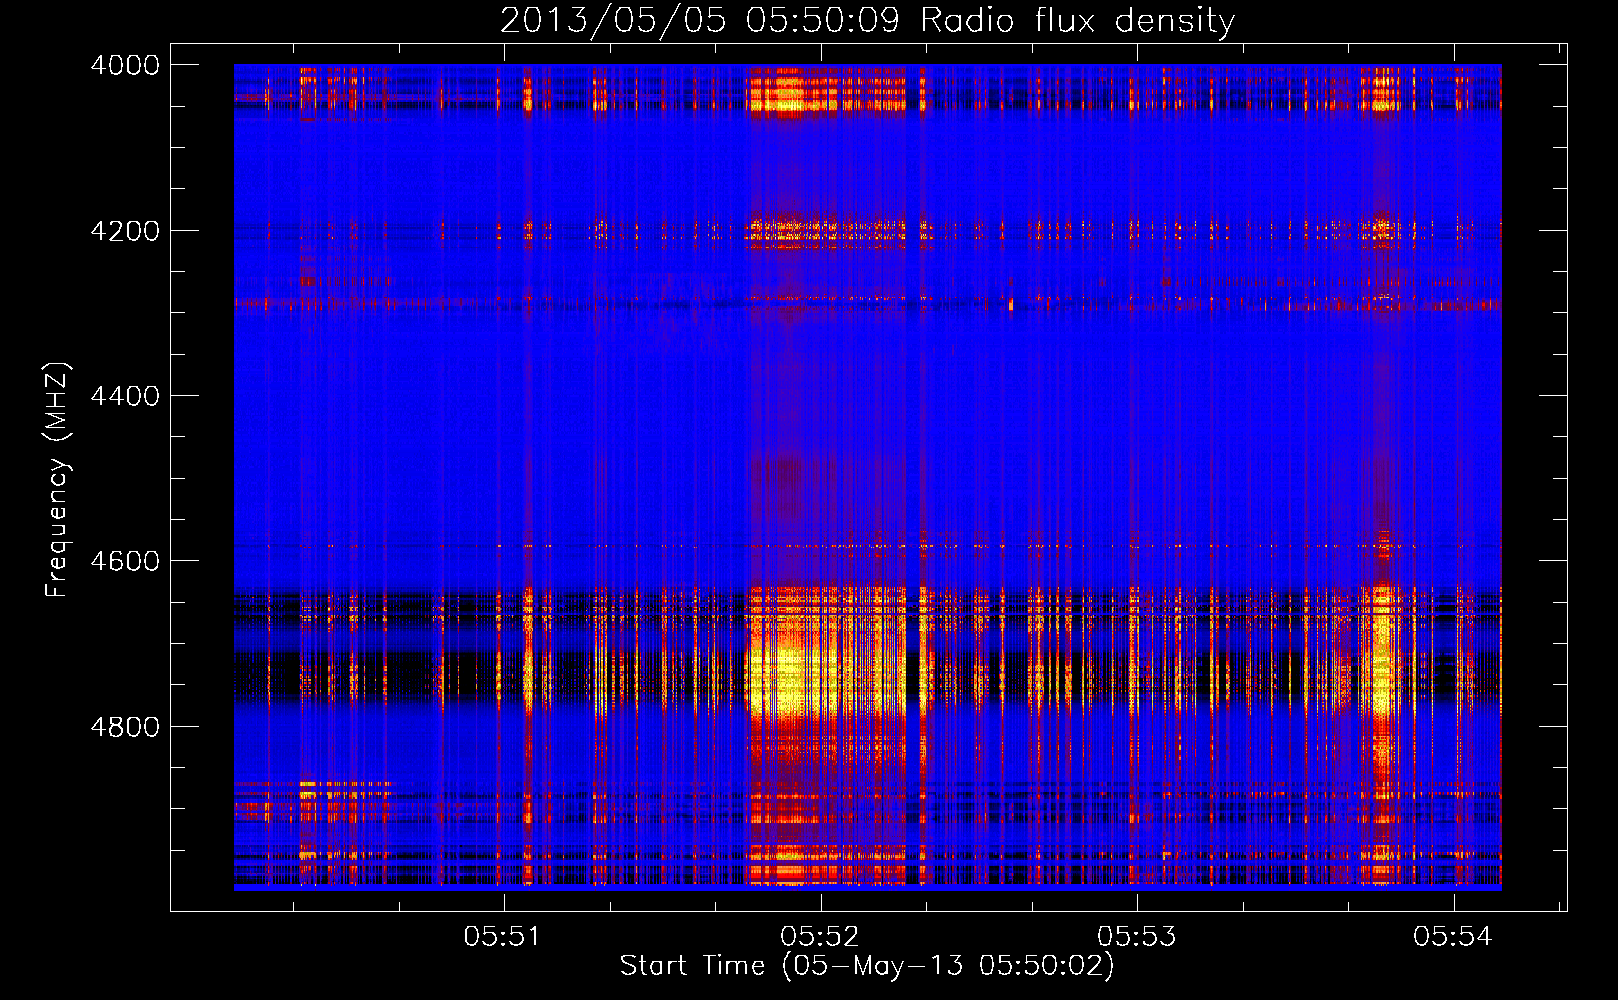The width and height of the screenshot is (1618, 1000).
Task: Click the 4000 frequency axis label
Action: click(125, 65)
